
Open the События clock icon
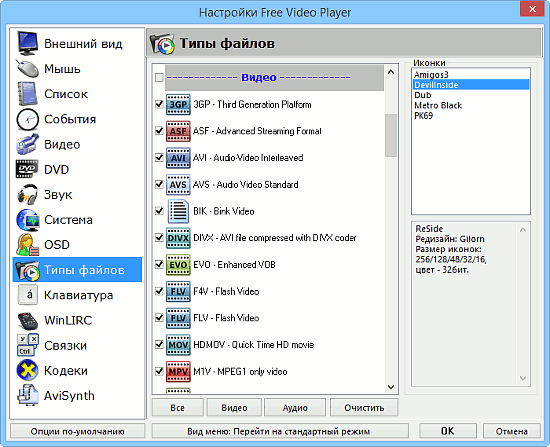pyautogui.click(x=27, y=119)
